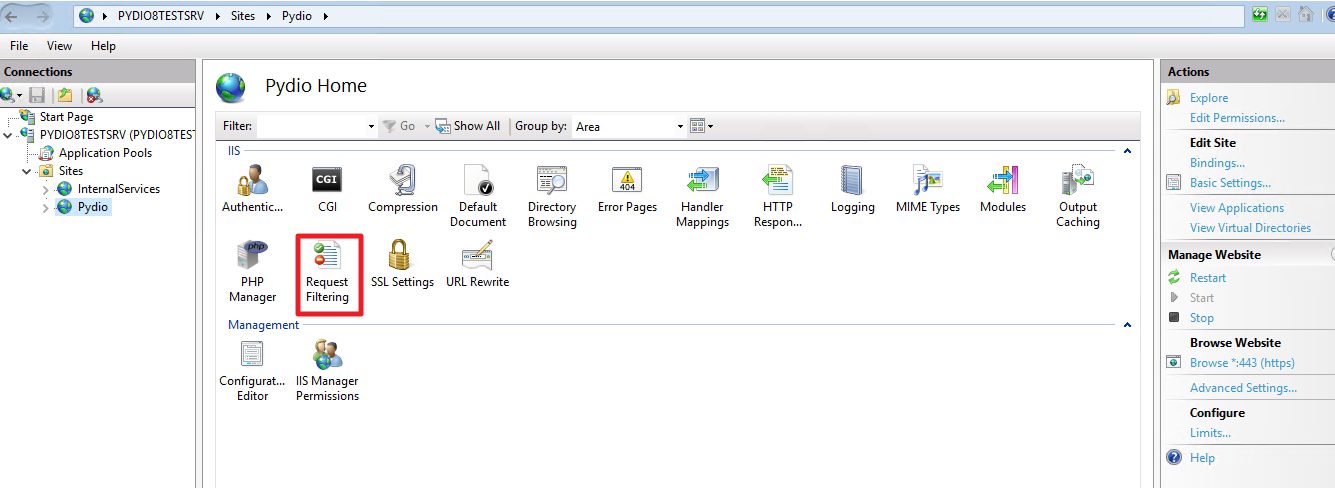Click the Up folder icon in Connections
The width and height of the screenshot is (1335, 488).
pyautogui.click(x=64, y=95)
